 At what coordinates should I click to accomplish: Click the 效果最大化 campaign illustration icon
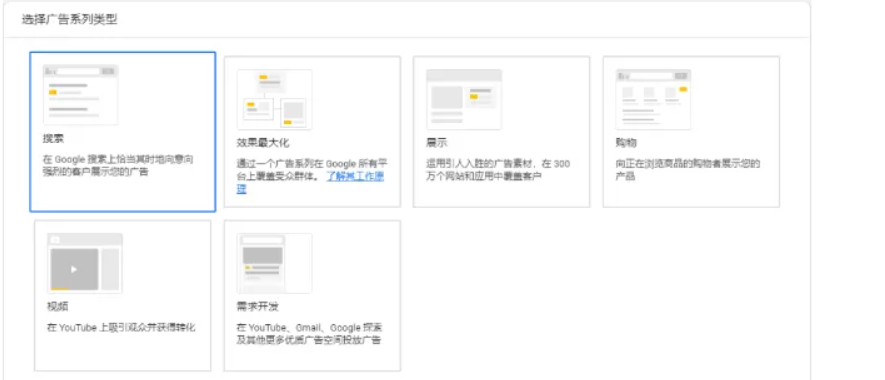(274, 99)
